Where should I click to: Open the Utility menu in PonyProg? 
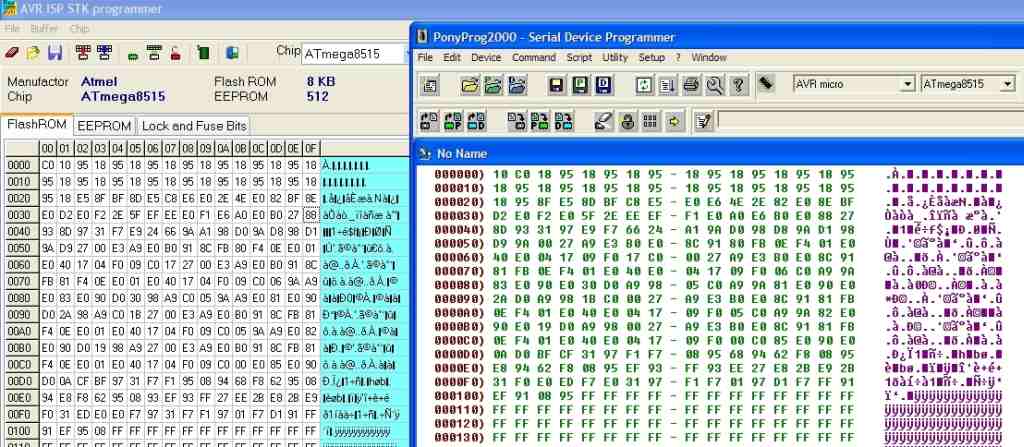615,57
